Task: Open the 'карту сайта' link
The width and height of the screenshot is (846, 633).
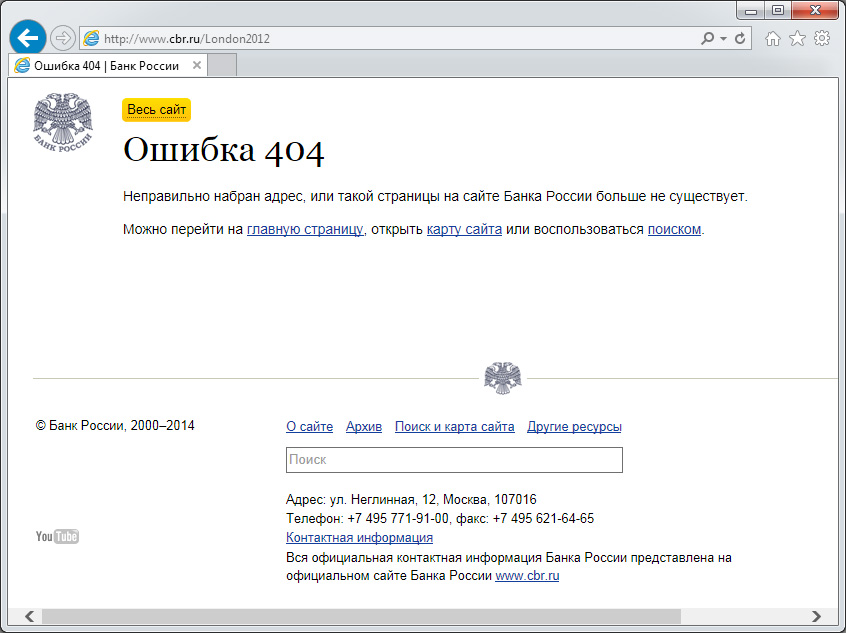Action: (464, 229)
